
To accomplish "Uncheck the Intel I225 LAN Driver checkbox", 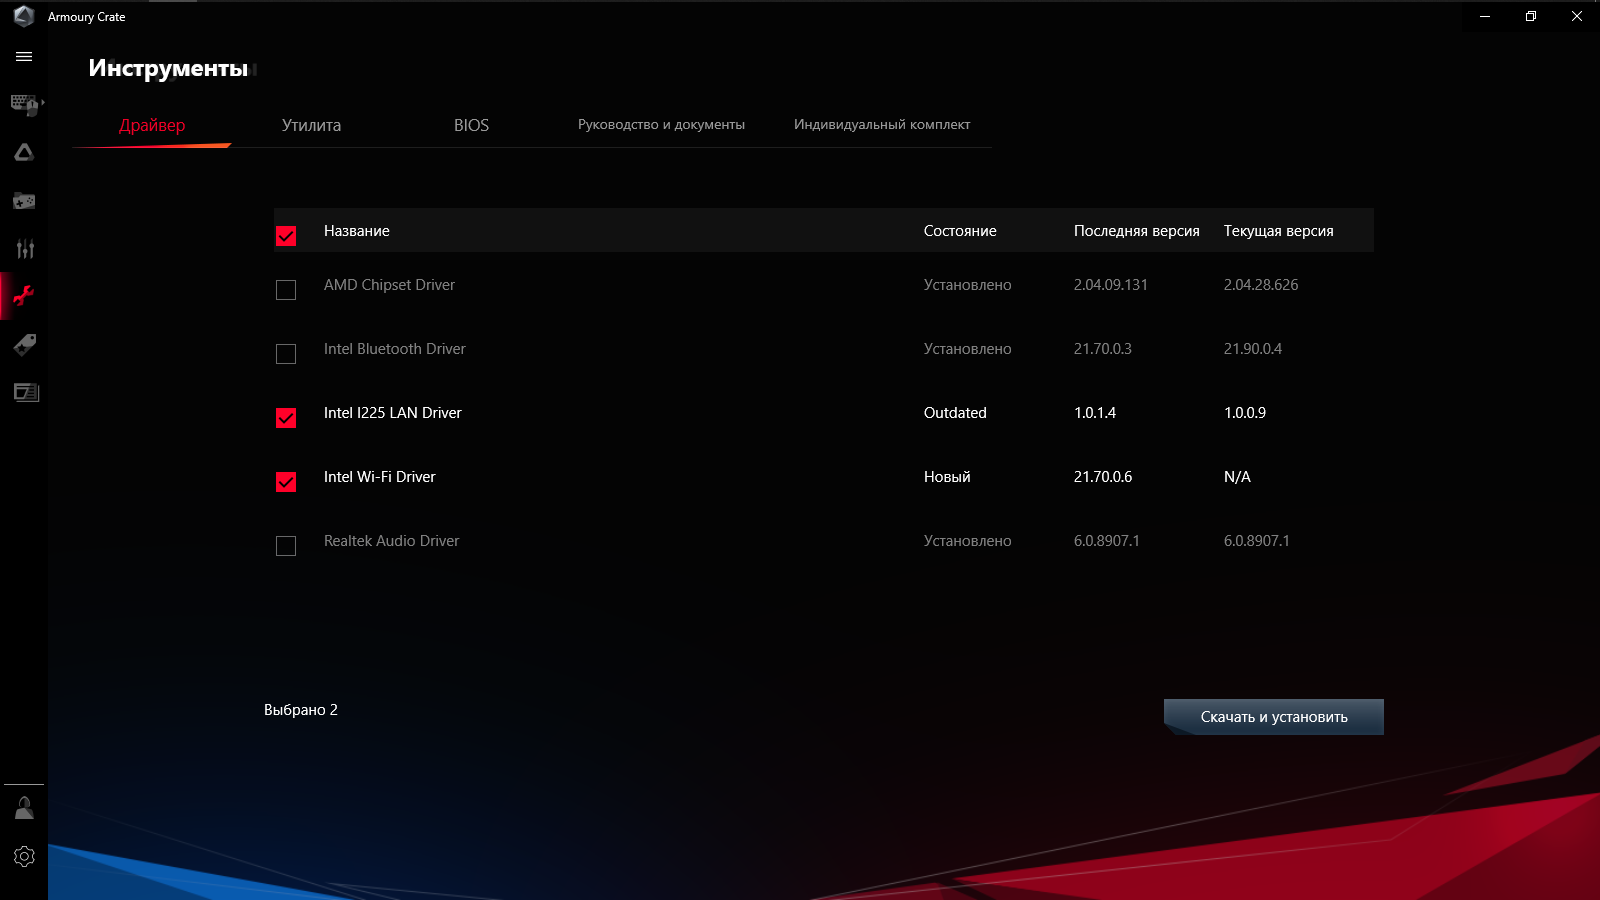I will point(286,418).
